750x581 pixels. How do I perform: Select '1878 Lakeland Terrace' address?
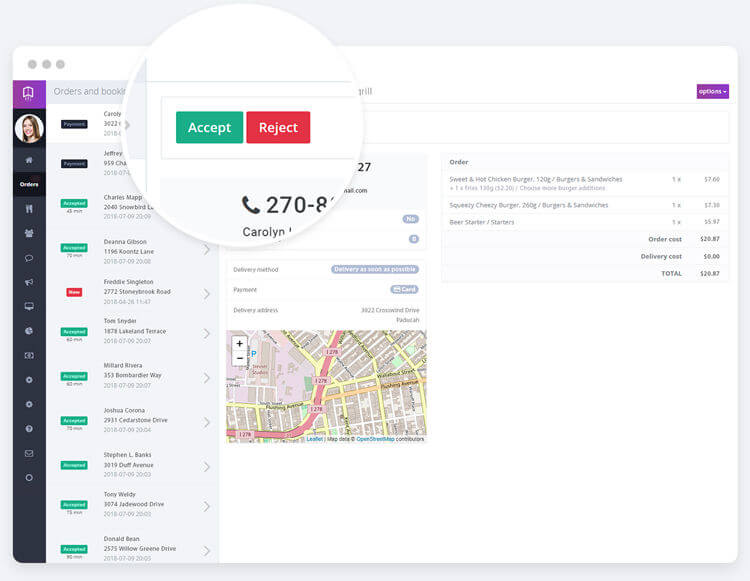point(135,331)
